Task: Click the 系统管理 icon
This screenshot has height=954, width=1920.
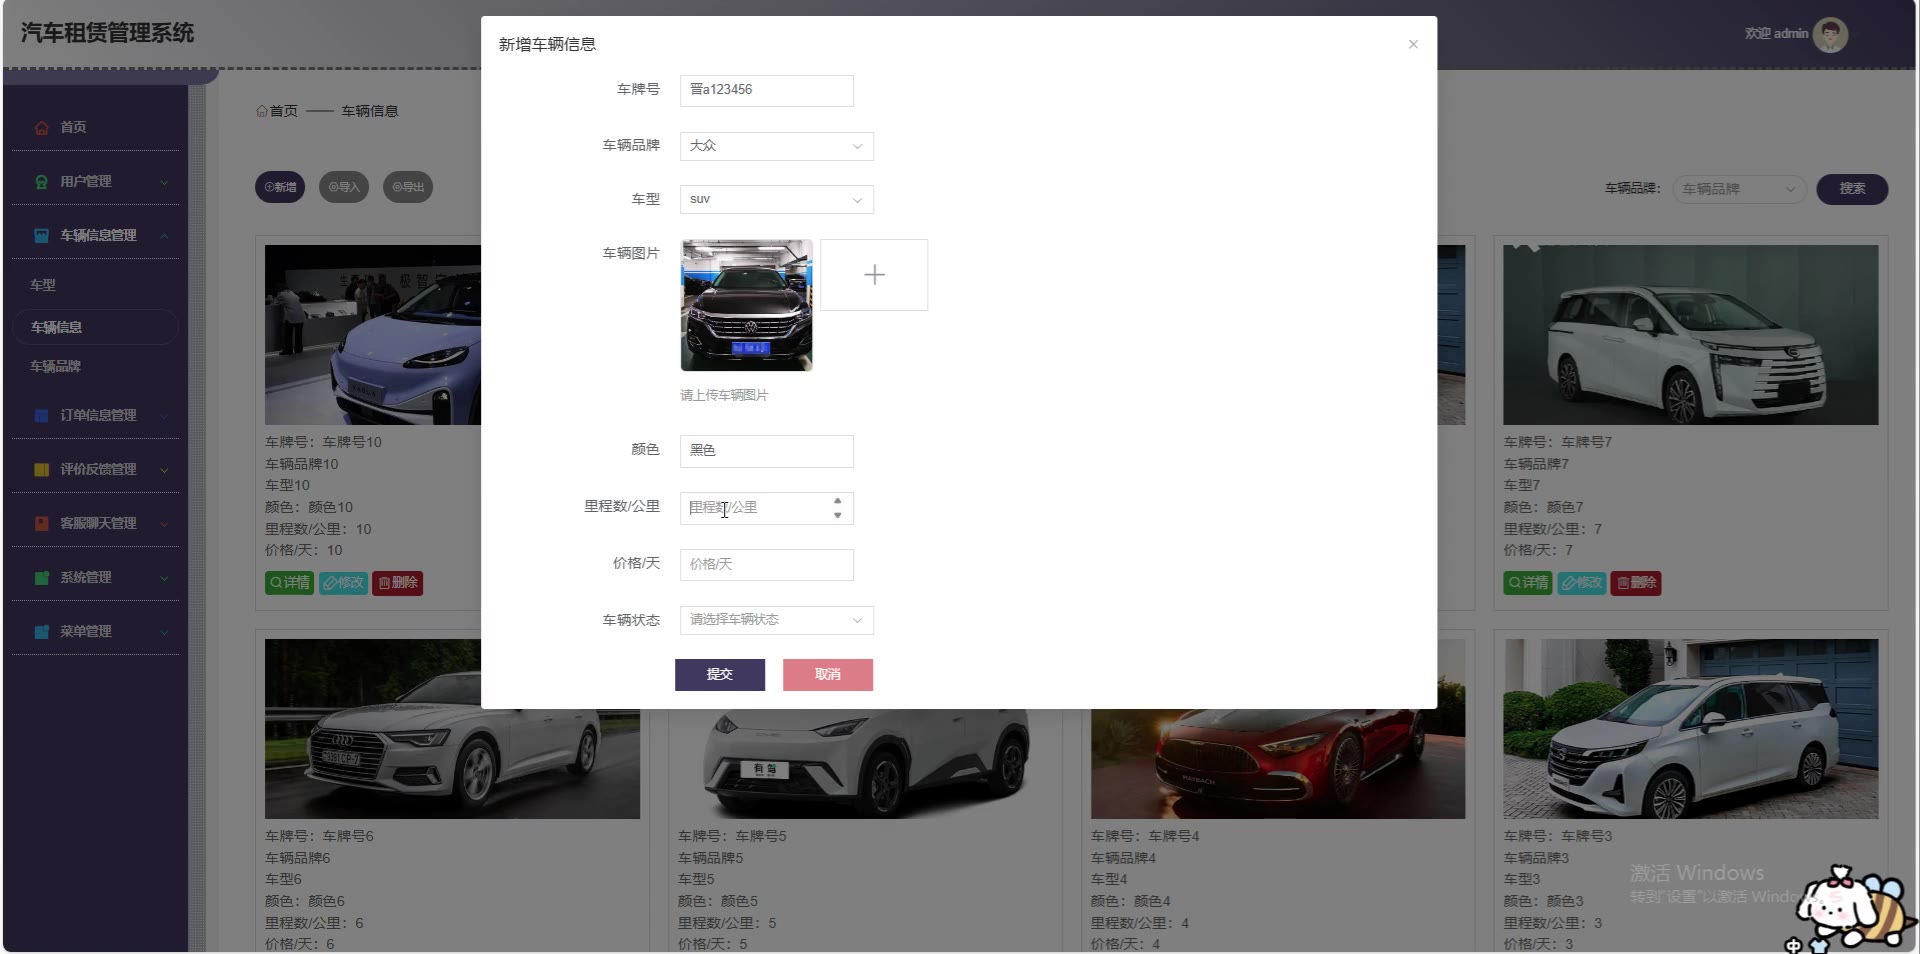Action: 42,578
